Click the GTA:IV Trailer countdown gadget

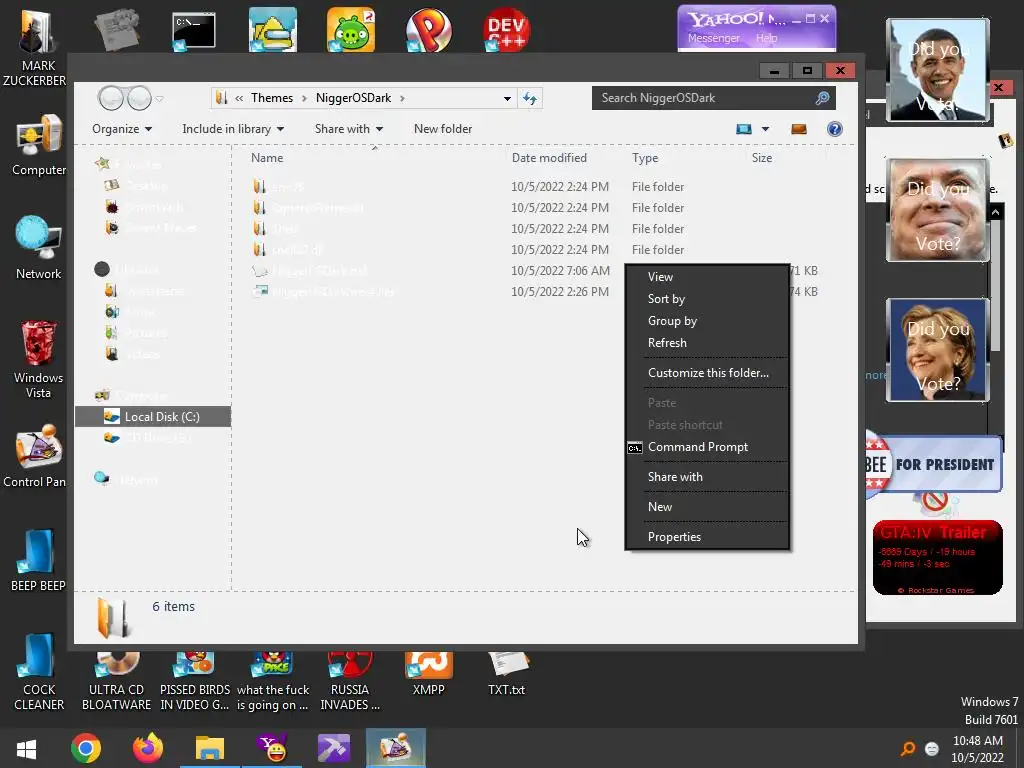click(x=938, y=557)
